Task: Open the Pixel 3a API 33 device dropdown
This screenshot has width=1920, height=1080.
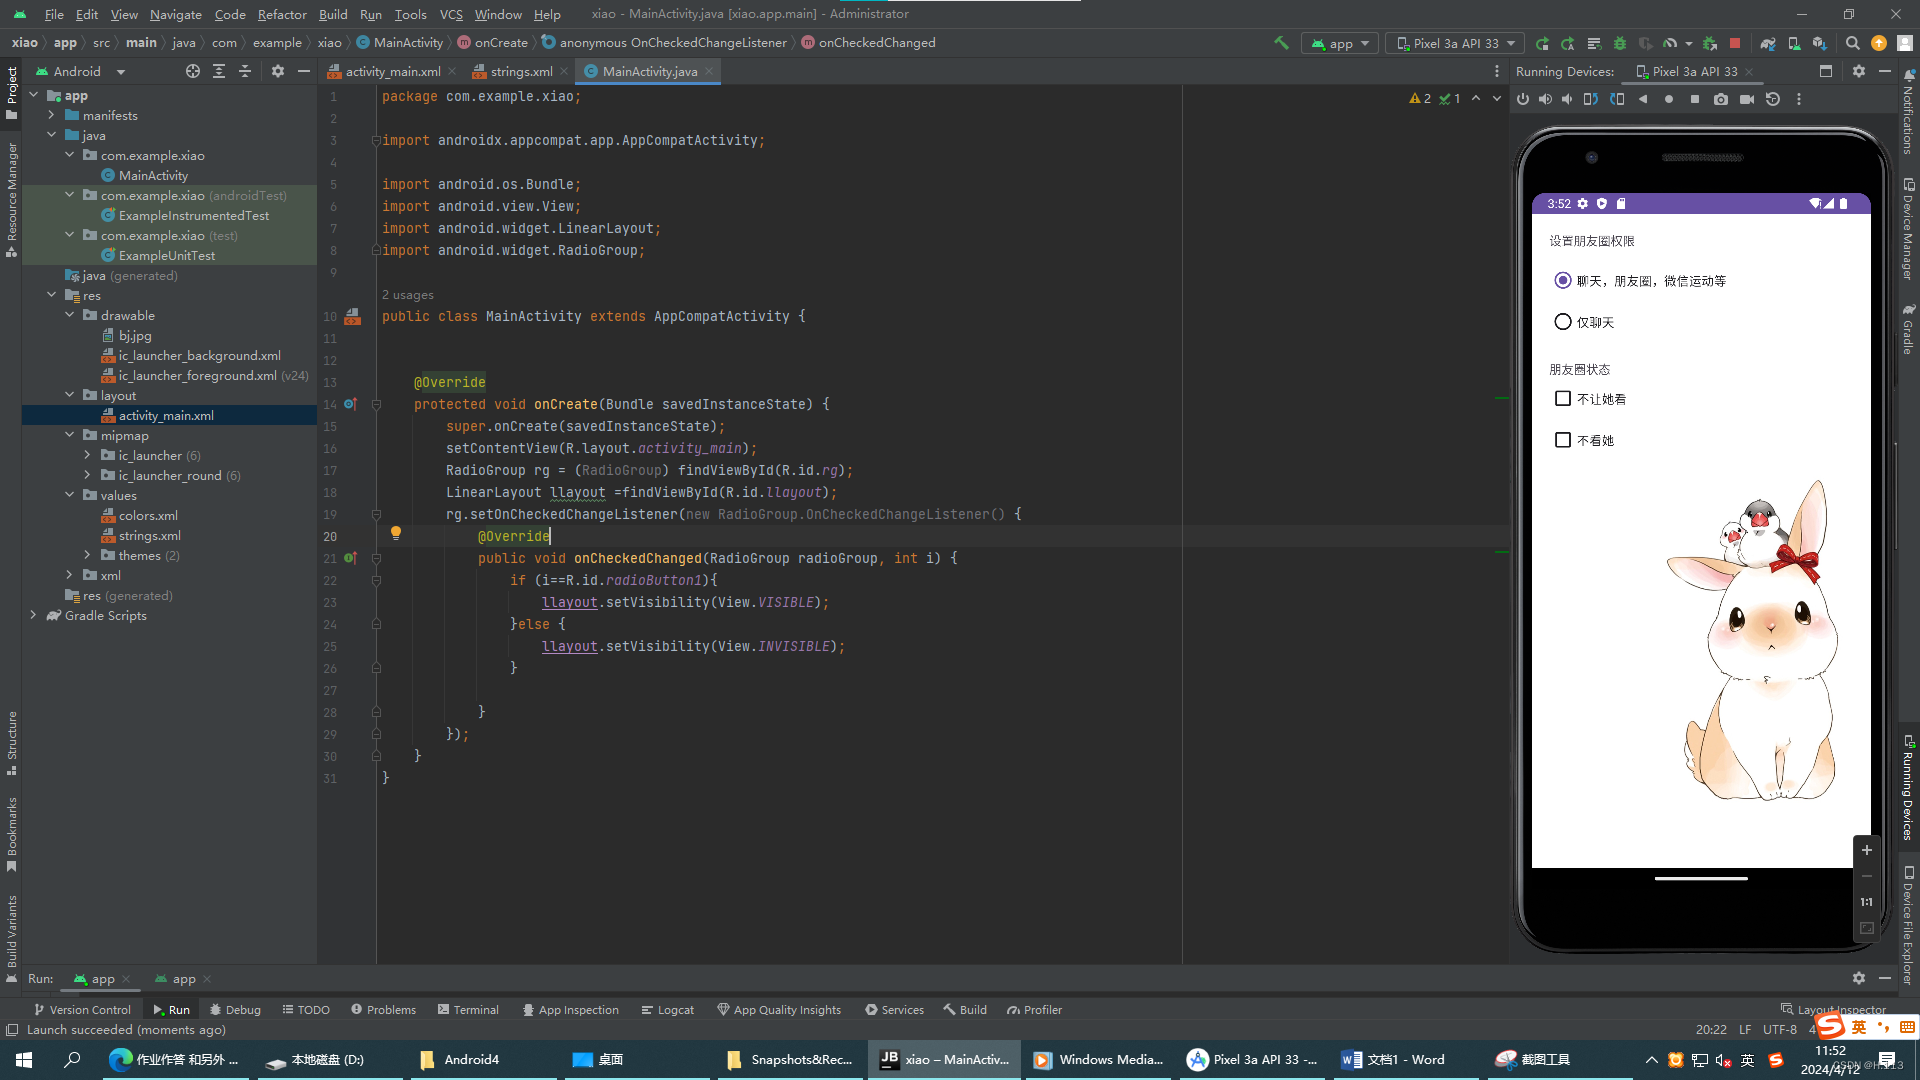Action: click(x=1456, y=43)
